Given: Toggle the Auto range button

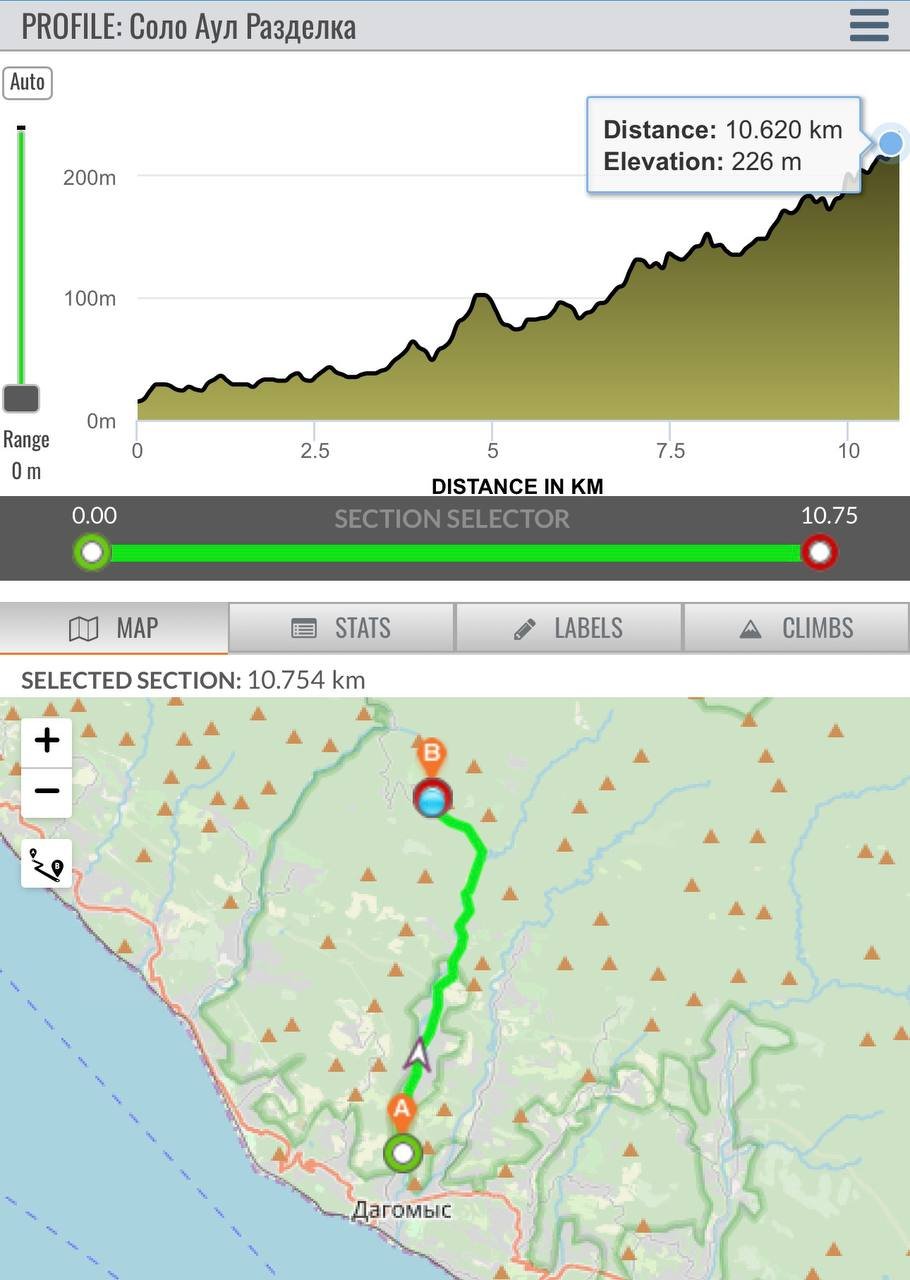Looking at the screenshot, I should (x=27, y=82).
